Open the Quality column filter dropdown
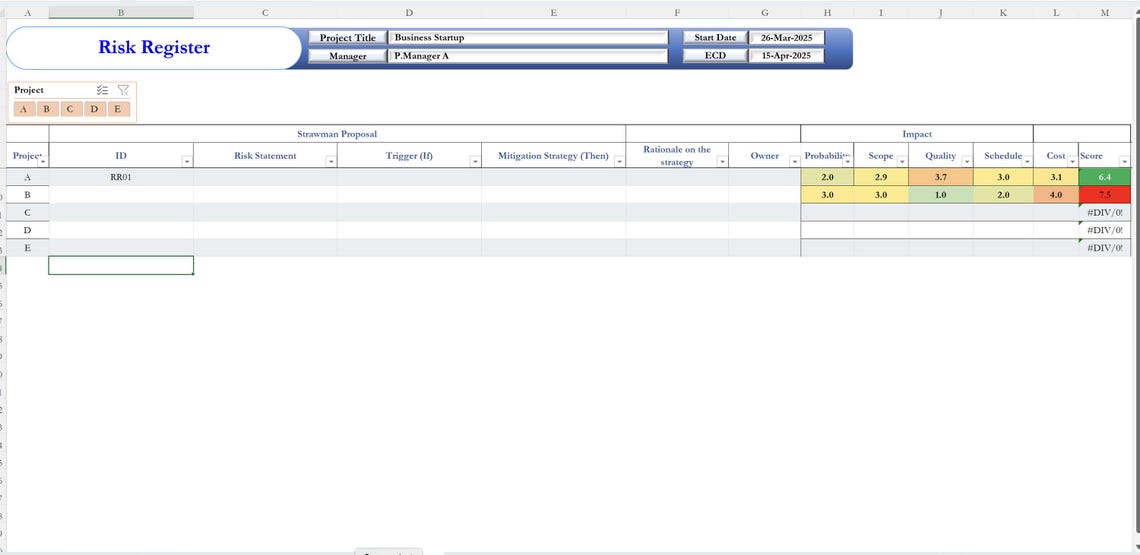 click(966, 161)
